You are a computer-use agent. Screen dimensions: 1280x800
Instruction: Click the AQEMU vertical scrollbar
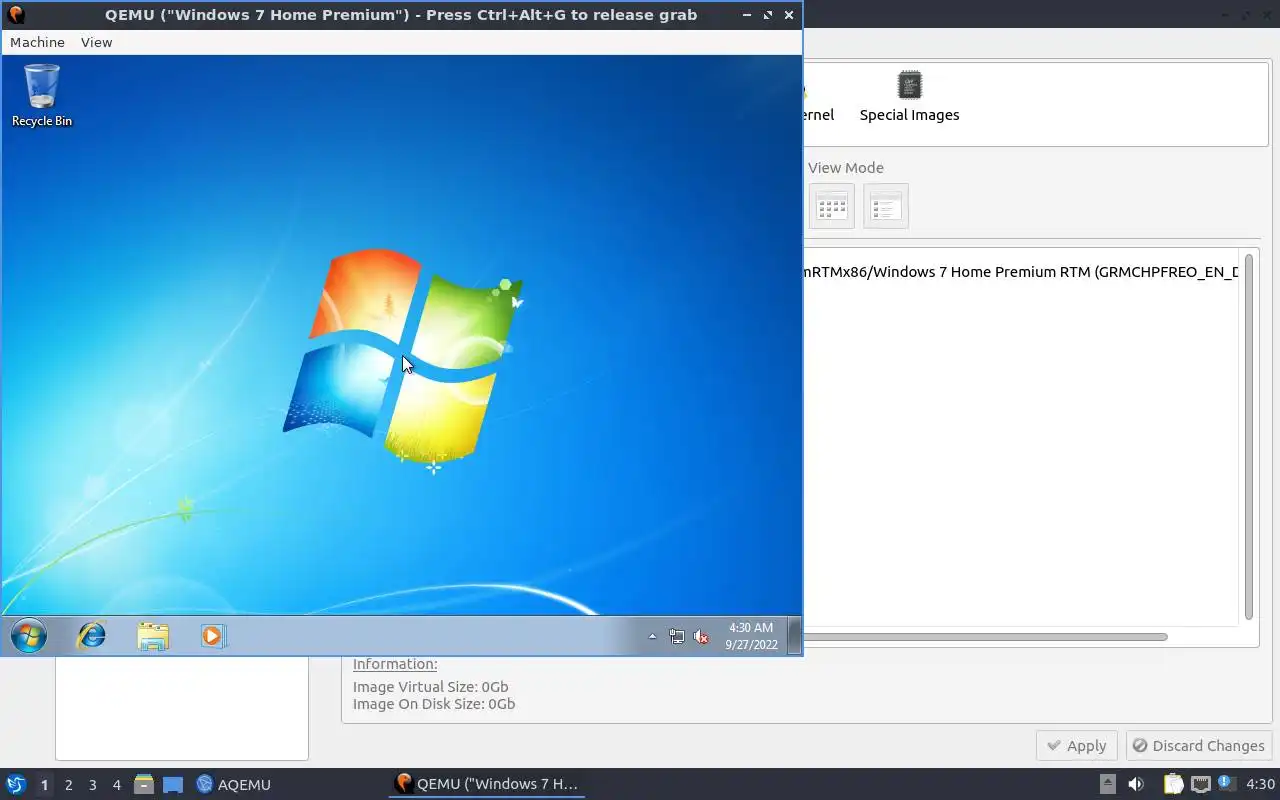[1249, 436]
